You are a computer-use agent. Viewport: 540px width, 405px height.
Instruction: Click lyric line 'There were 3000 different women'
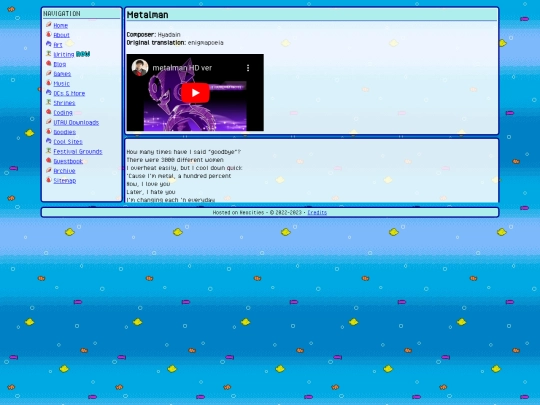(x=175, y=160)
